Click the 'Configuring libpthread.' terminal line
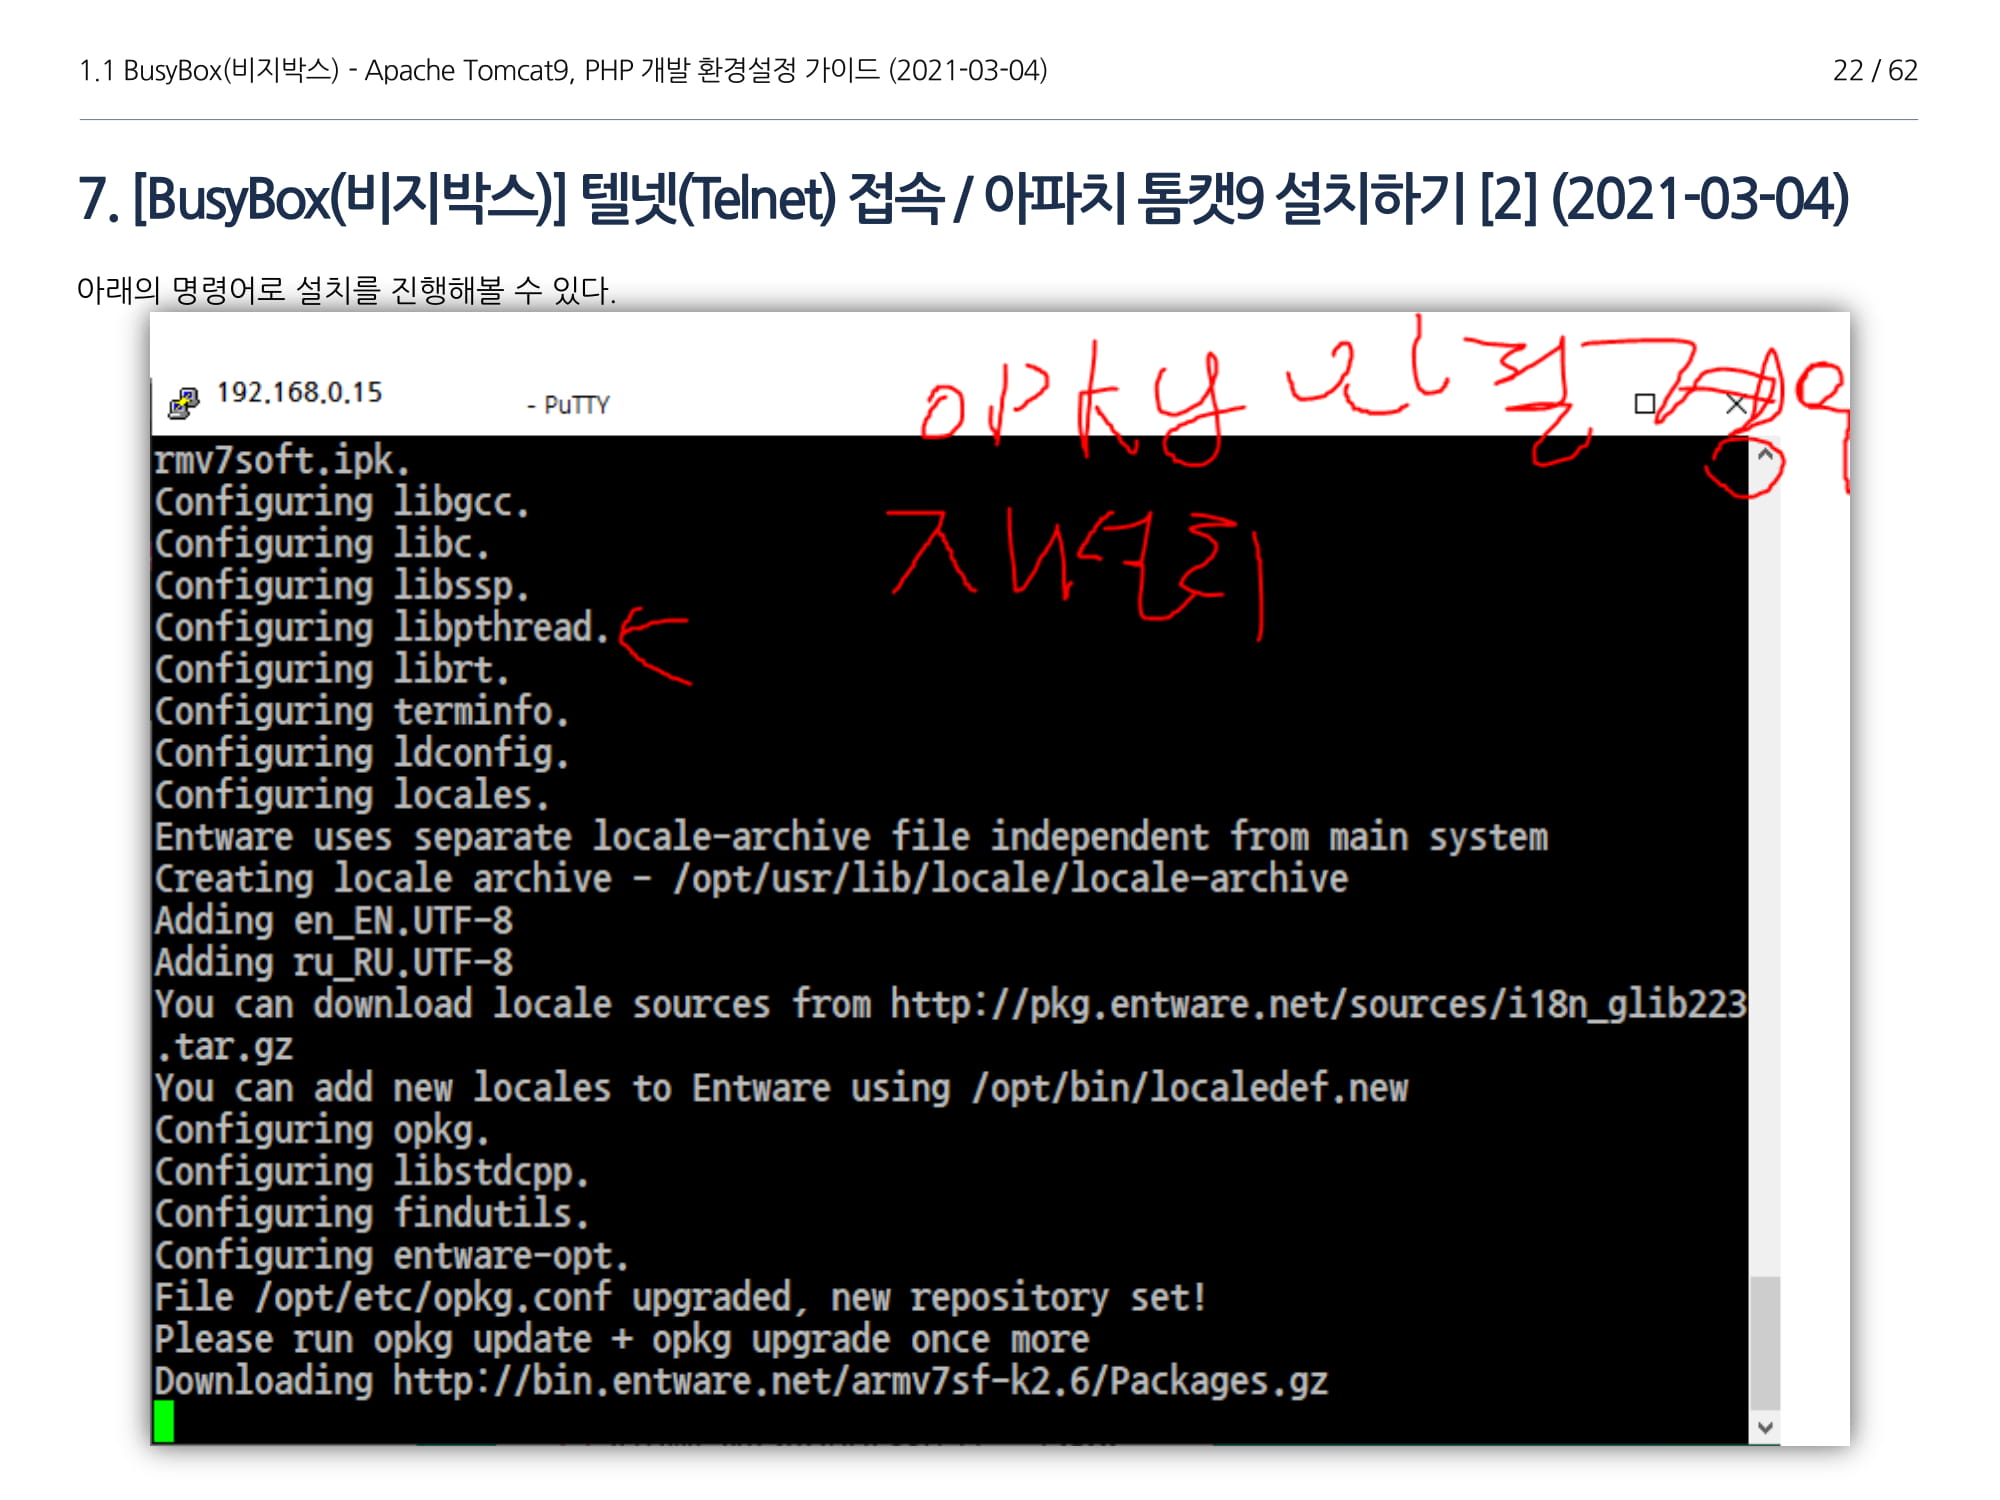 [381, 627]
